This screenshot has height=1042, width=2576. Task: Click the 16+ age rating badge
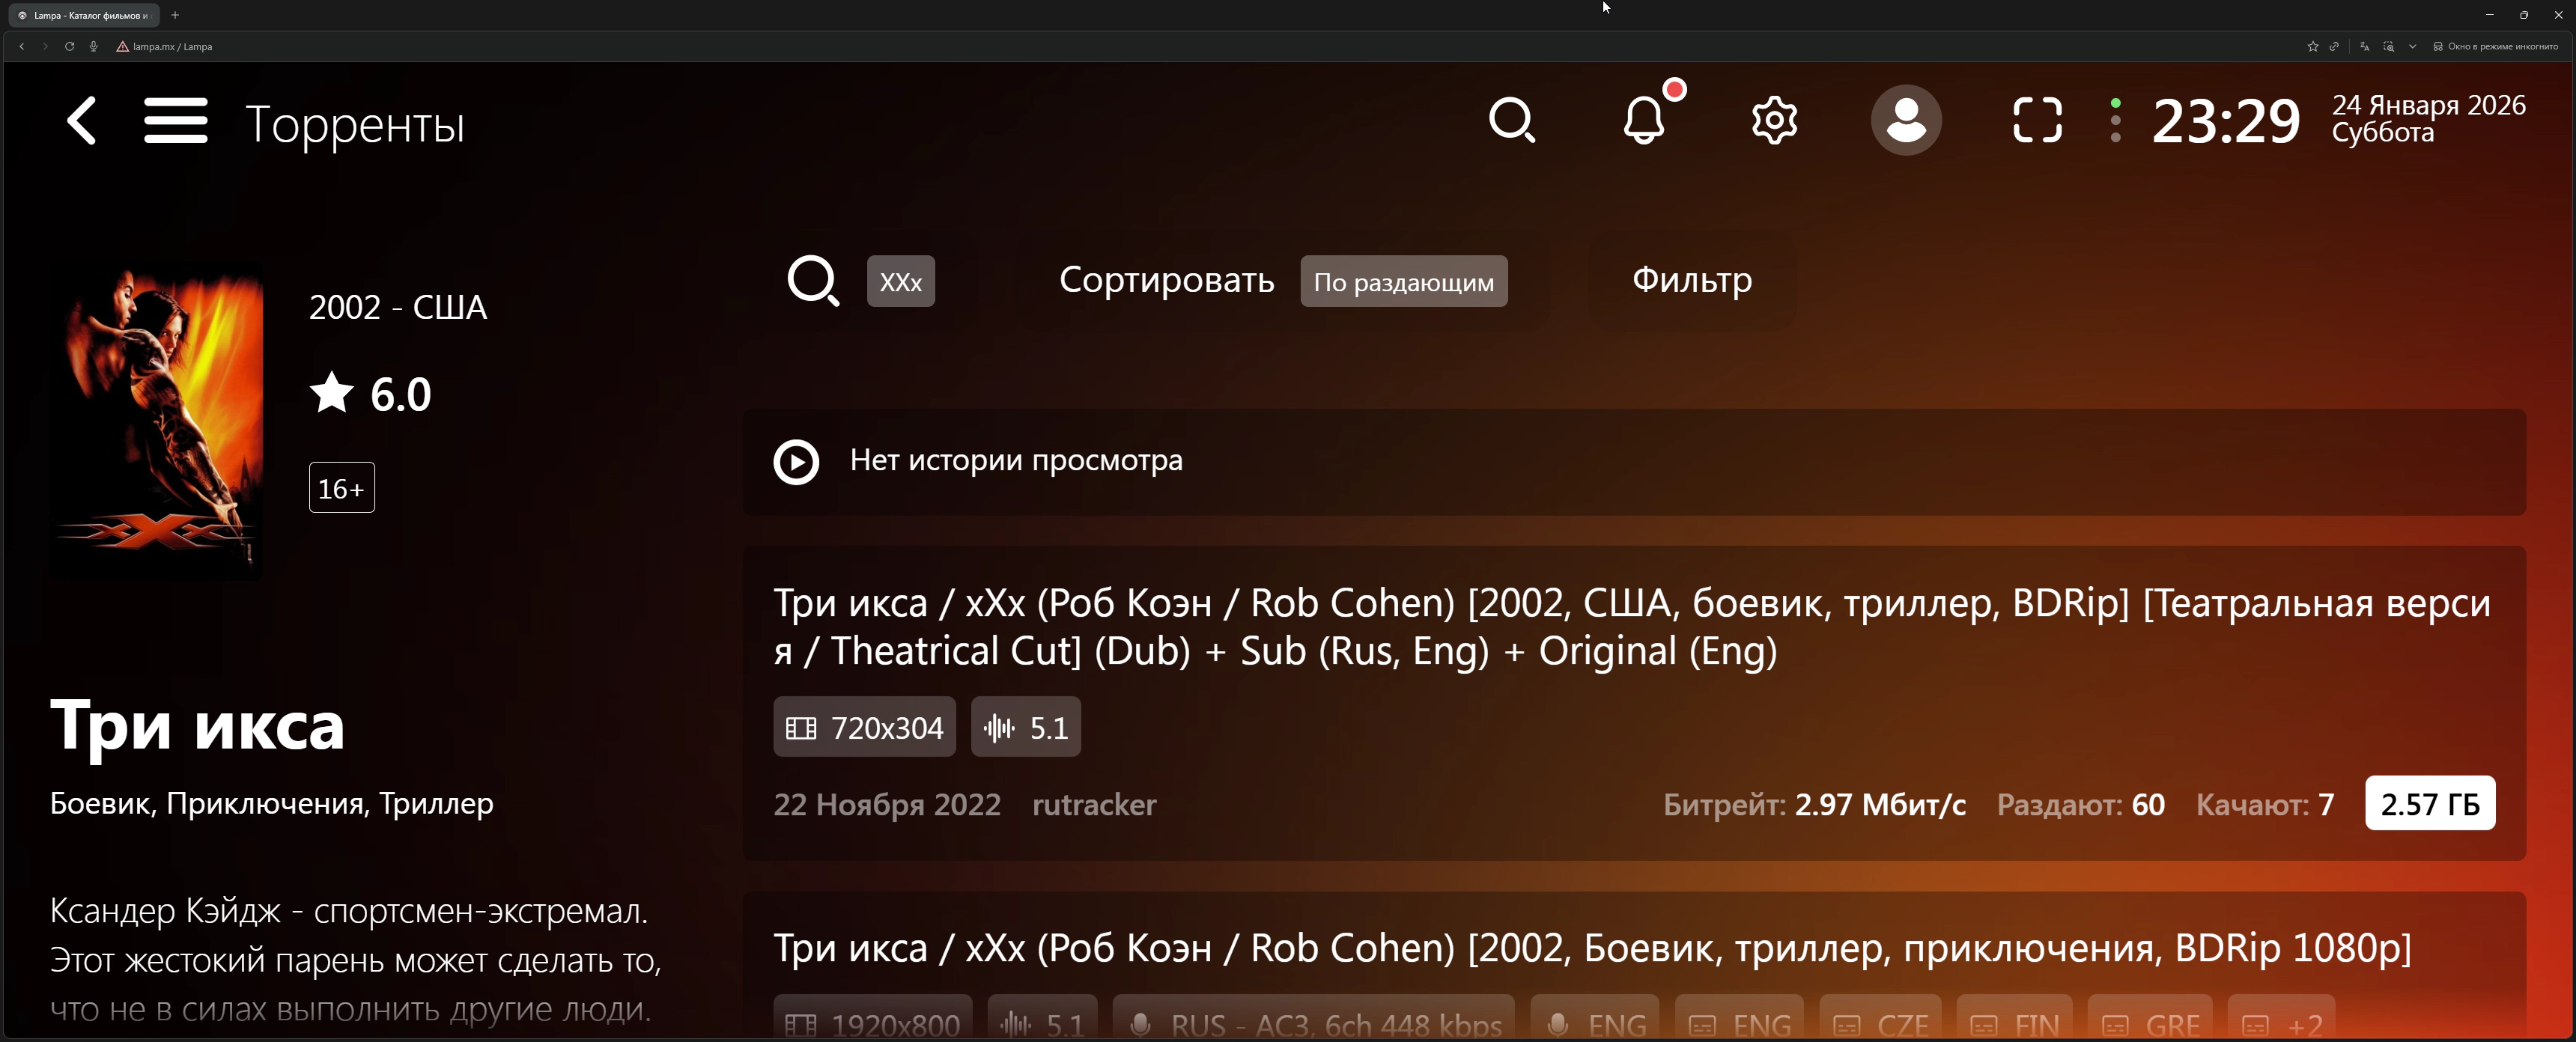coord(341,487)
